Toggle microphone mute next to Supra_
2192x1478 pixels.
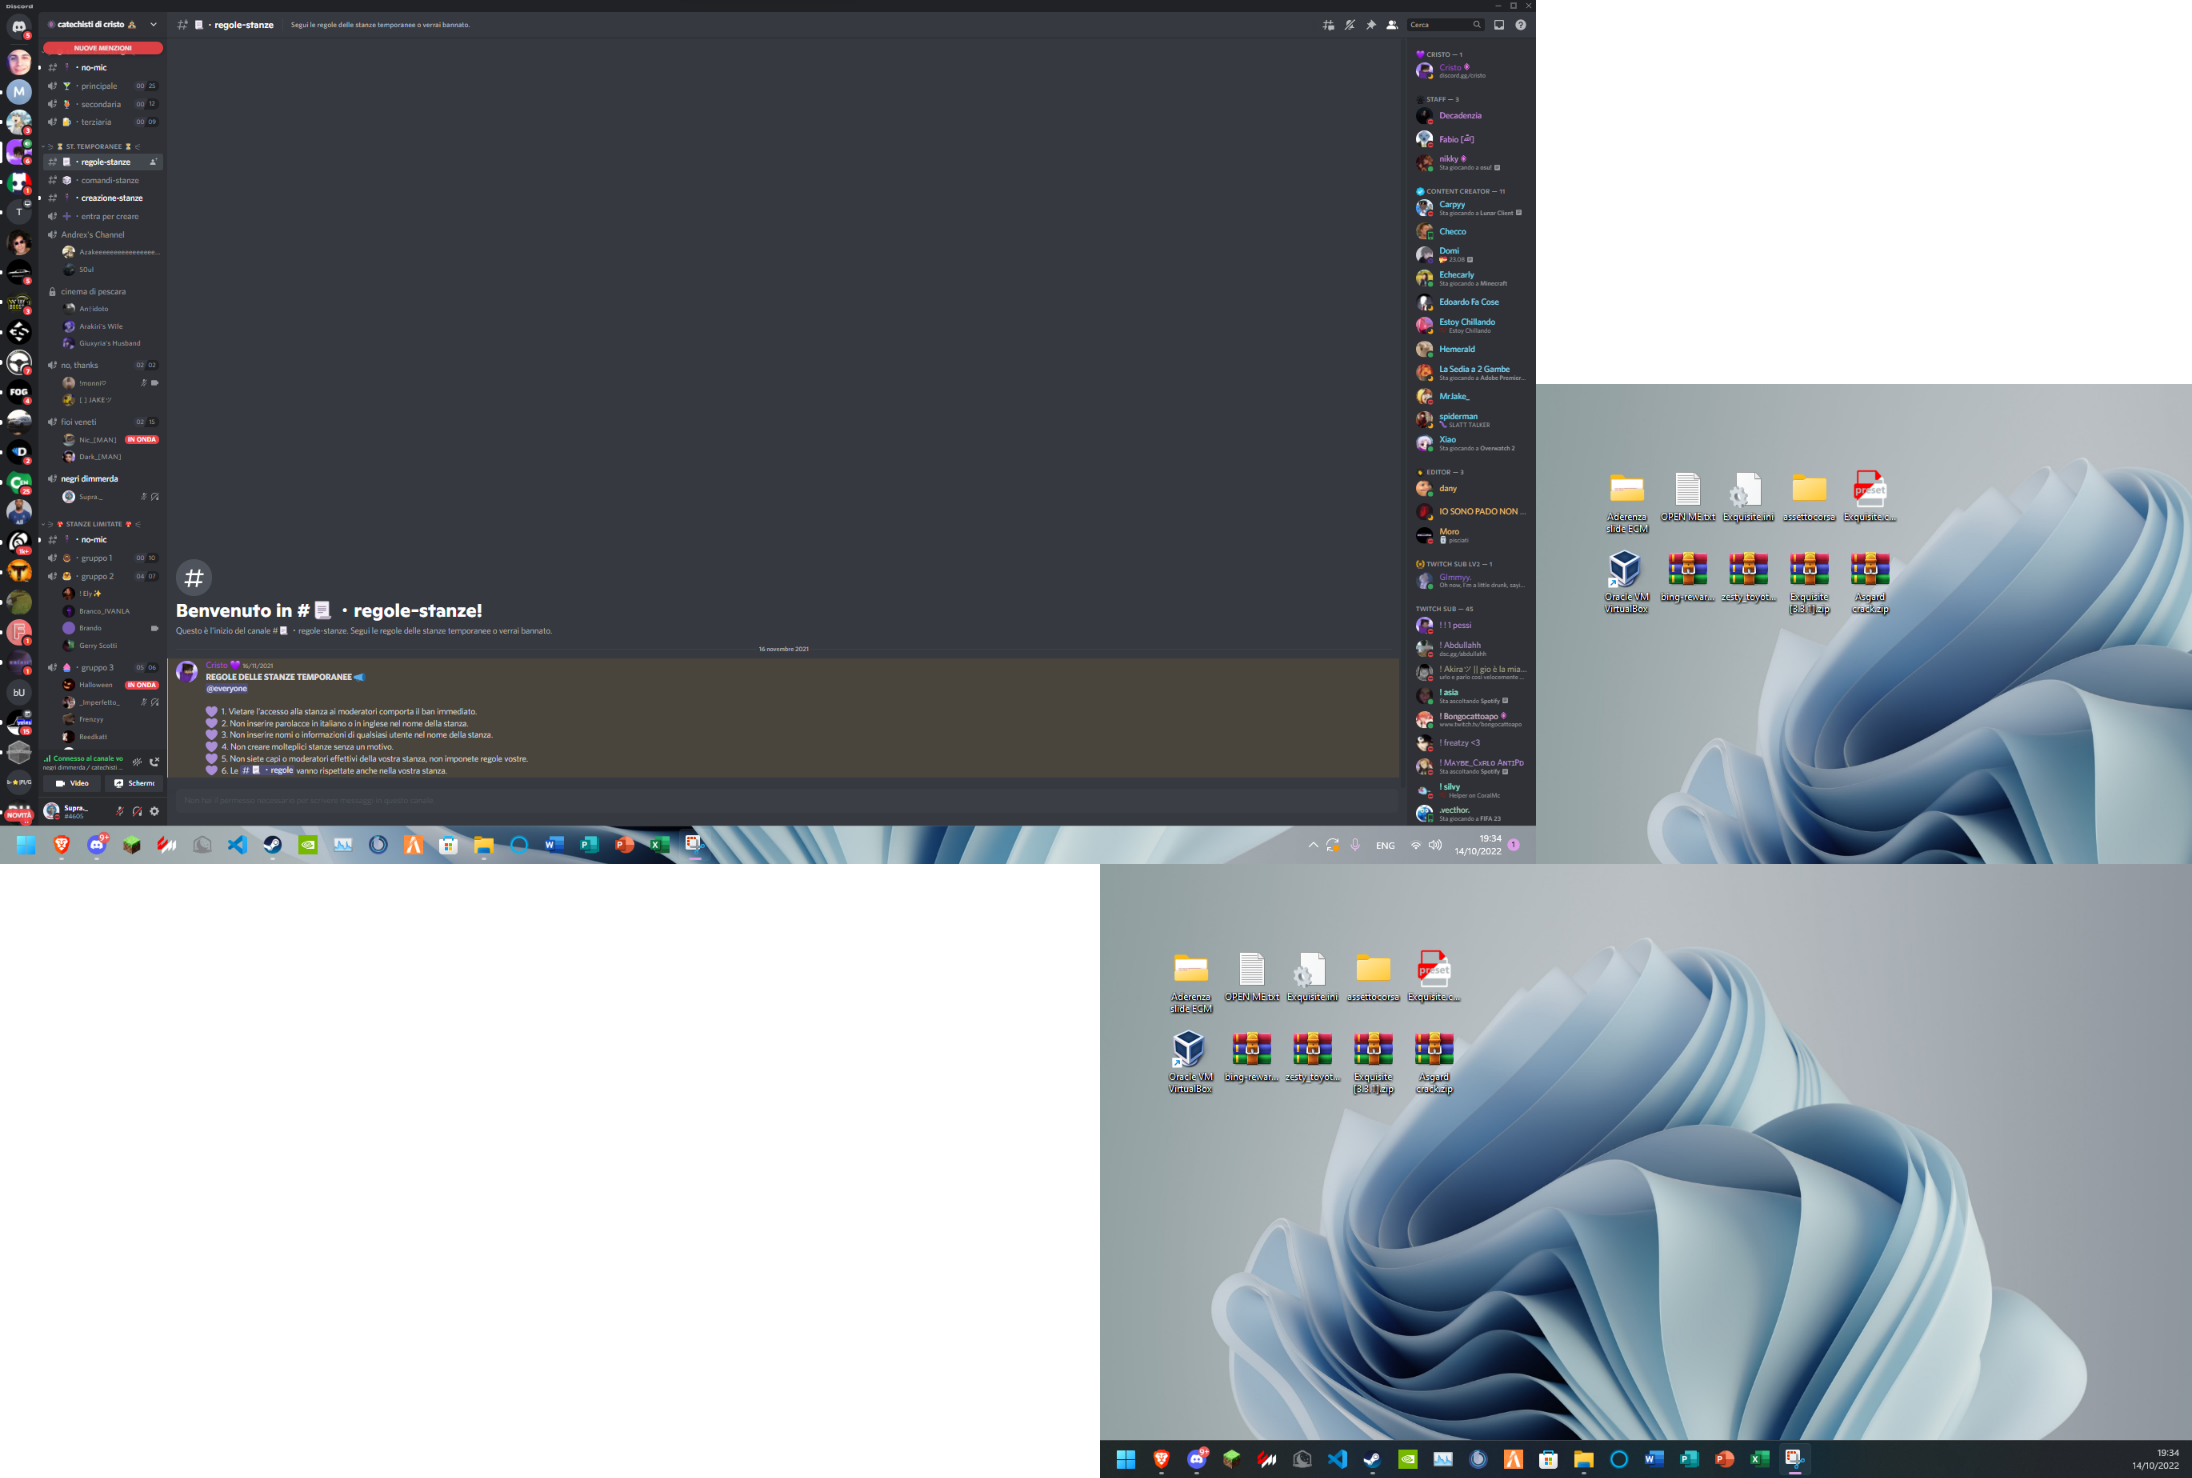coord(119,811)
